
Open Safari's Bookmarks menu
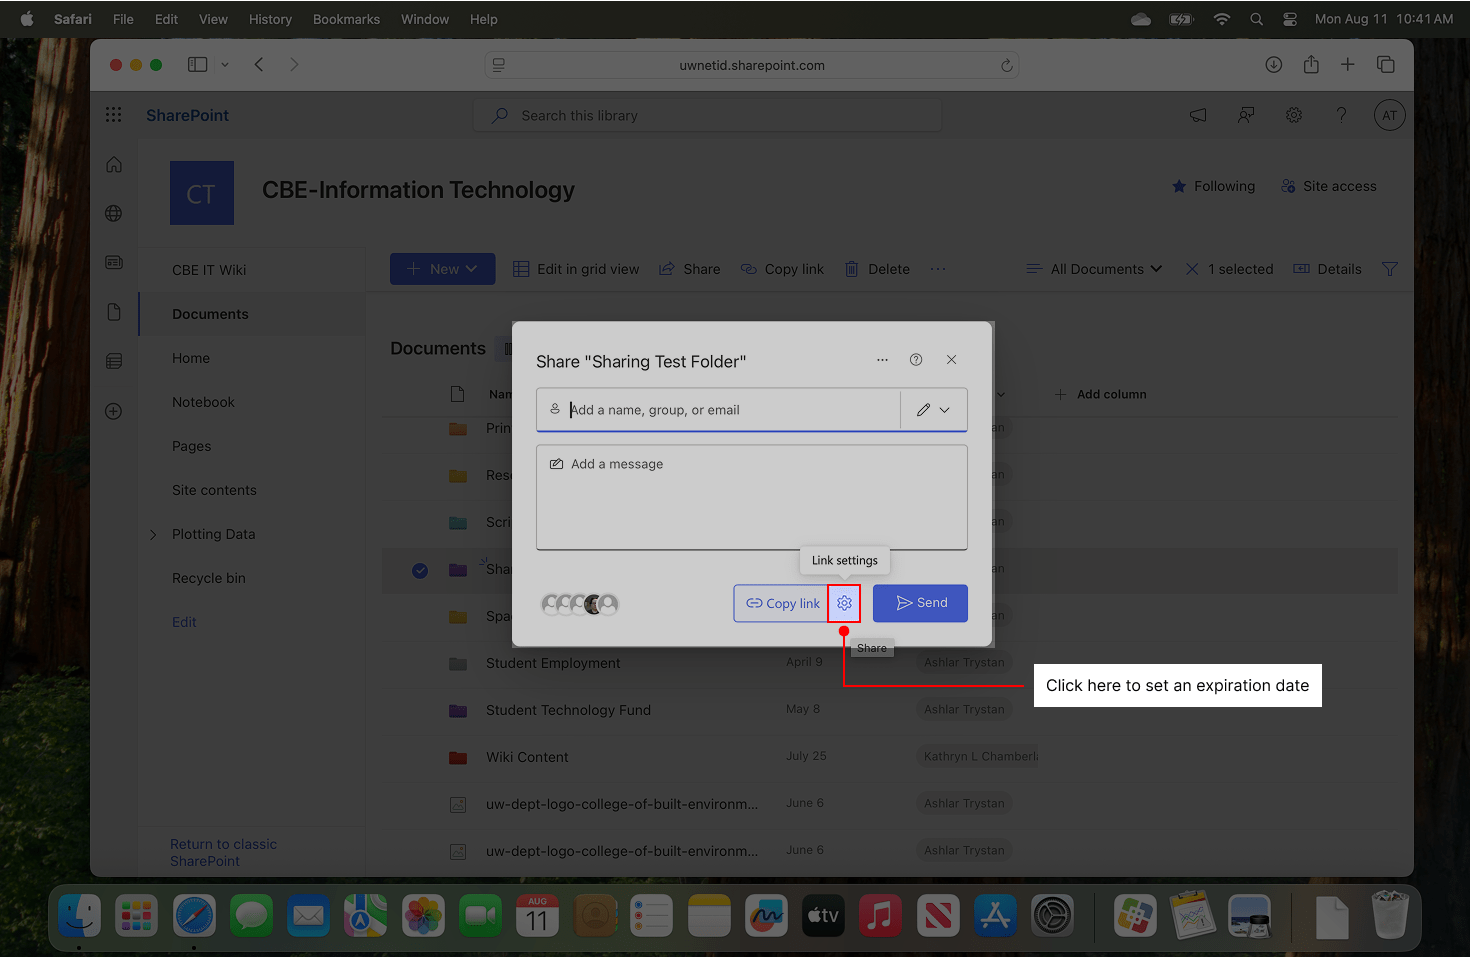coord(346,18)
